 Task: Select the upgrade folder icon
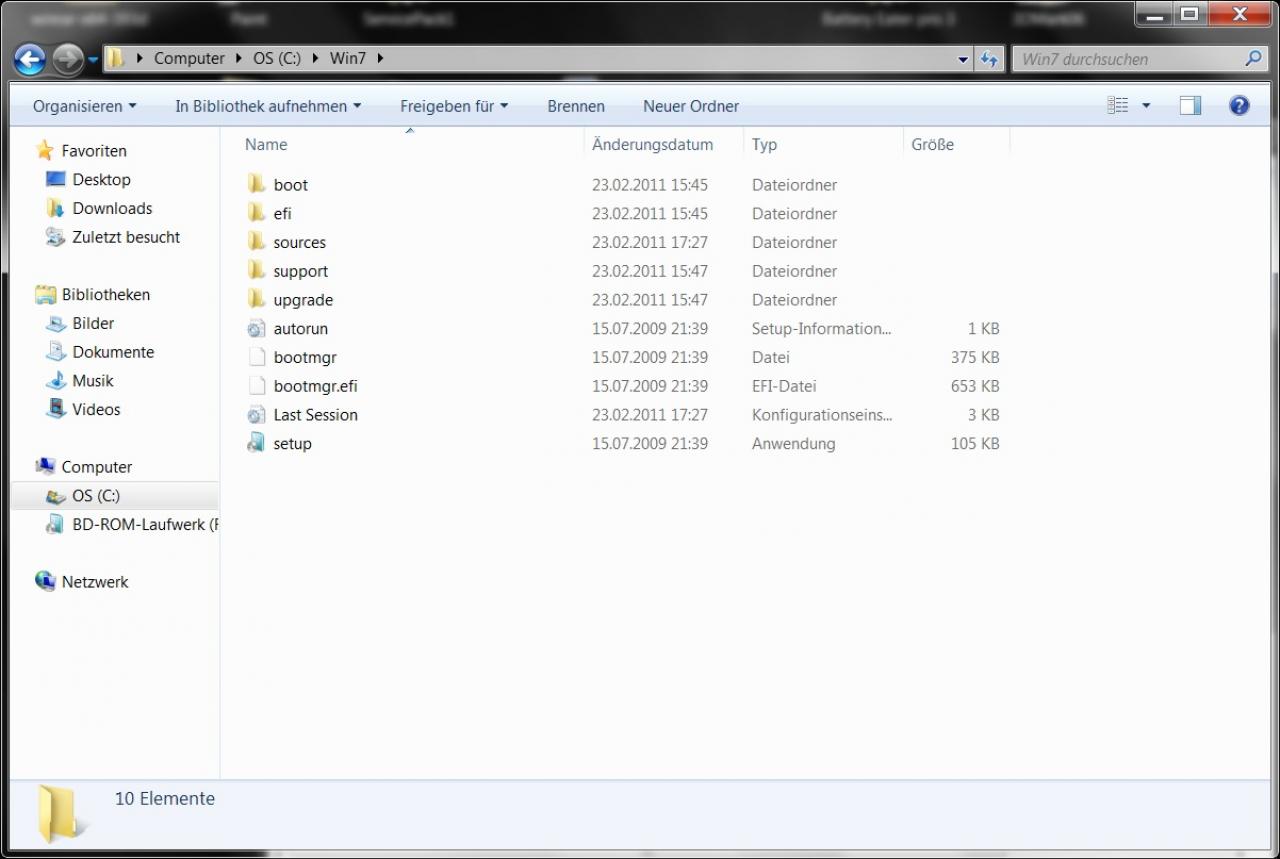257,299
